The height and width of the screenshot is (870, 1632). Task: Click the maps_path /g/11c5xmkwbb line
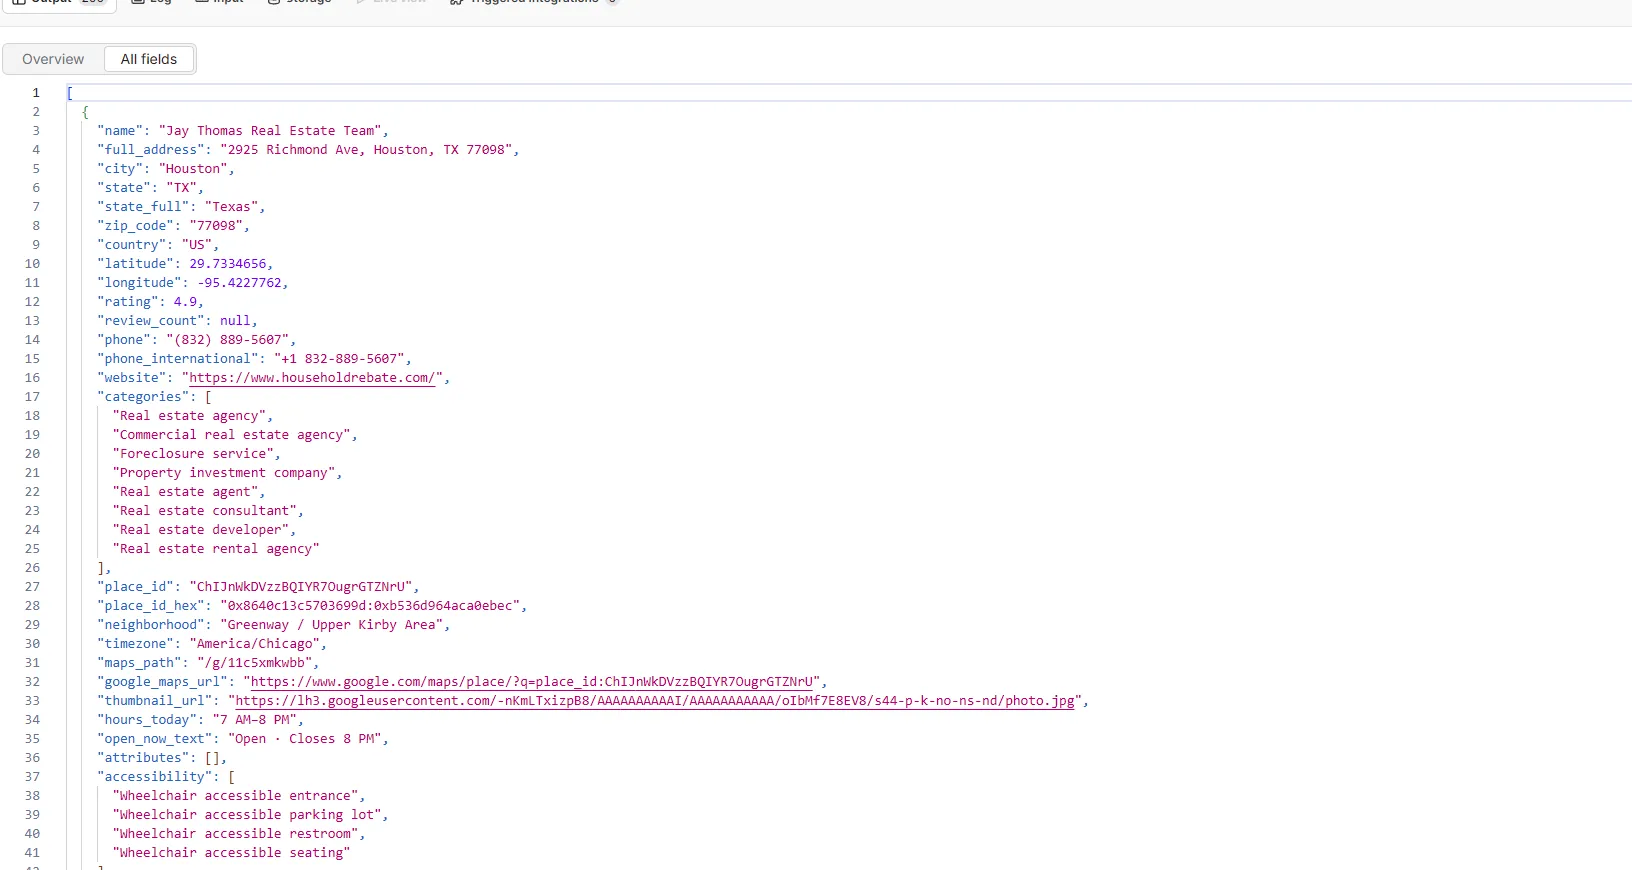point(208,663)
